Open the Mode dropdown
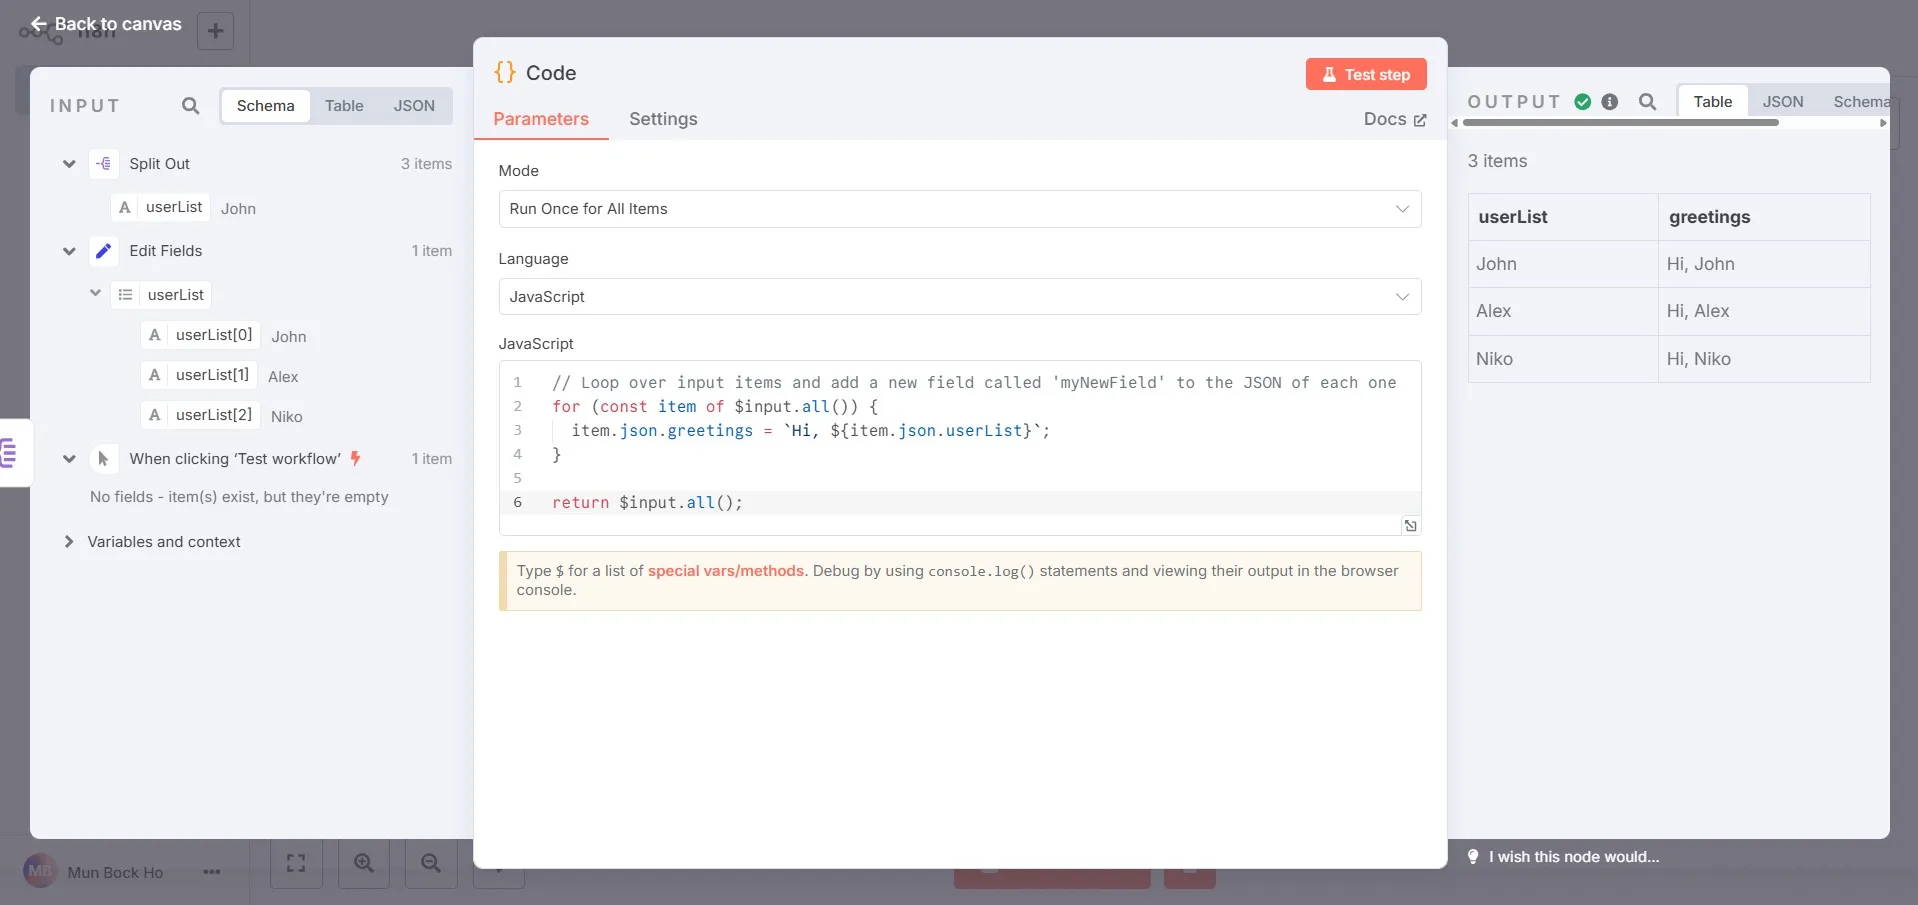This screenshot has width=1918, height=905. (959, 209)
